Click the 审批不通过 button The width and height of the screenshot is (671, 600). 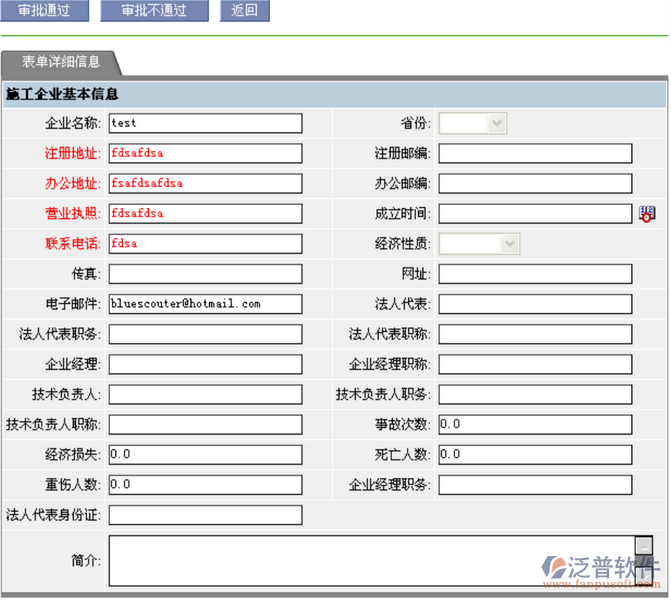tap(155, 11)
